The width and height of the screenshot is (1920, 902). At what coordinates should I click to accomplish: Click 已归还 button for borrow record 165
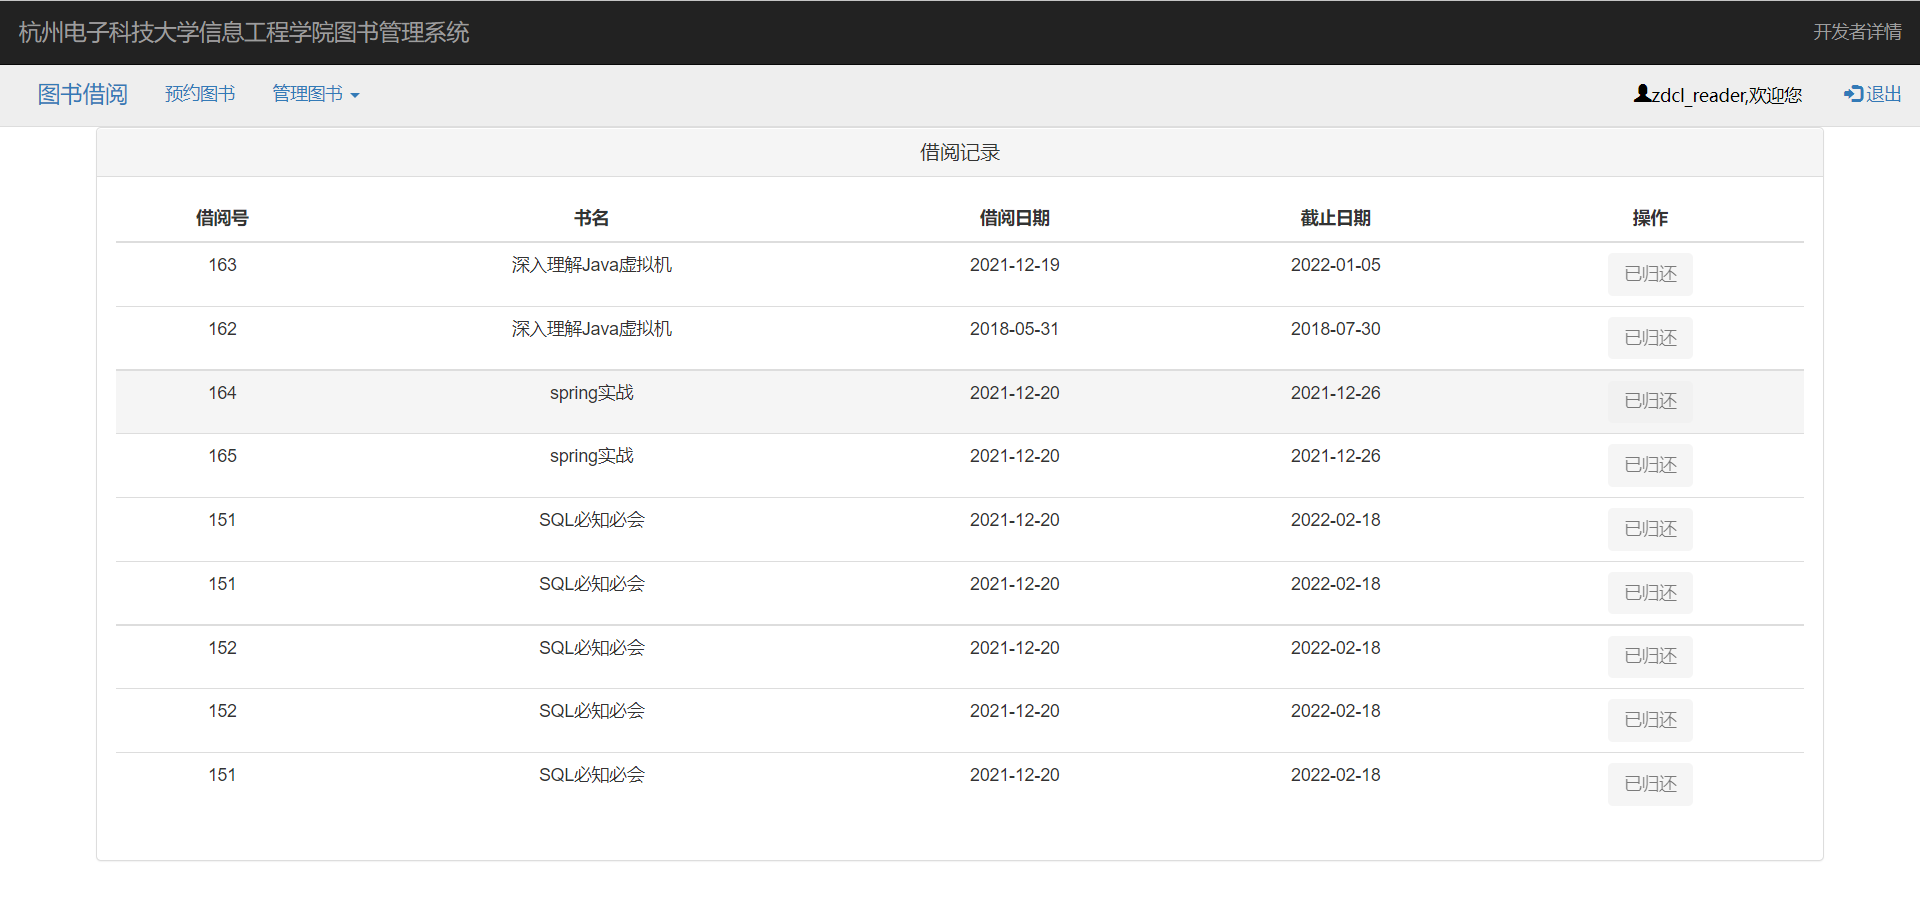tap(1650, 465)
